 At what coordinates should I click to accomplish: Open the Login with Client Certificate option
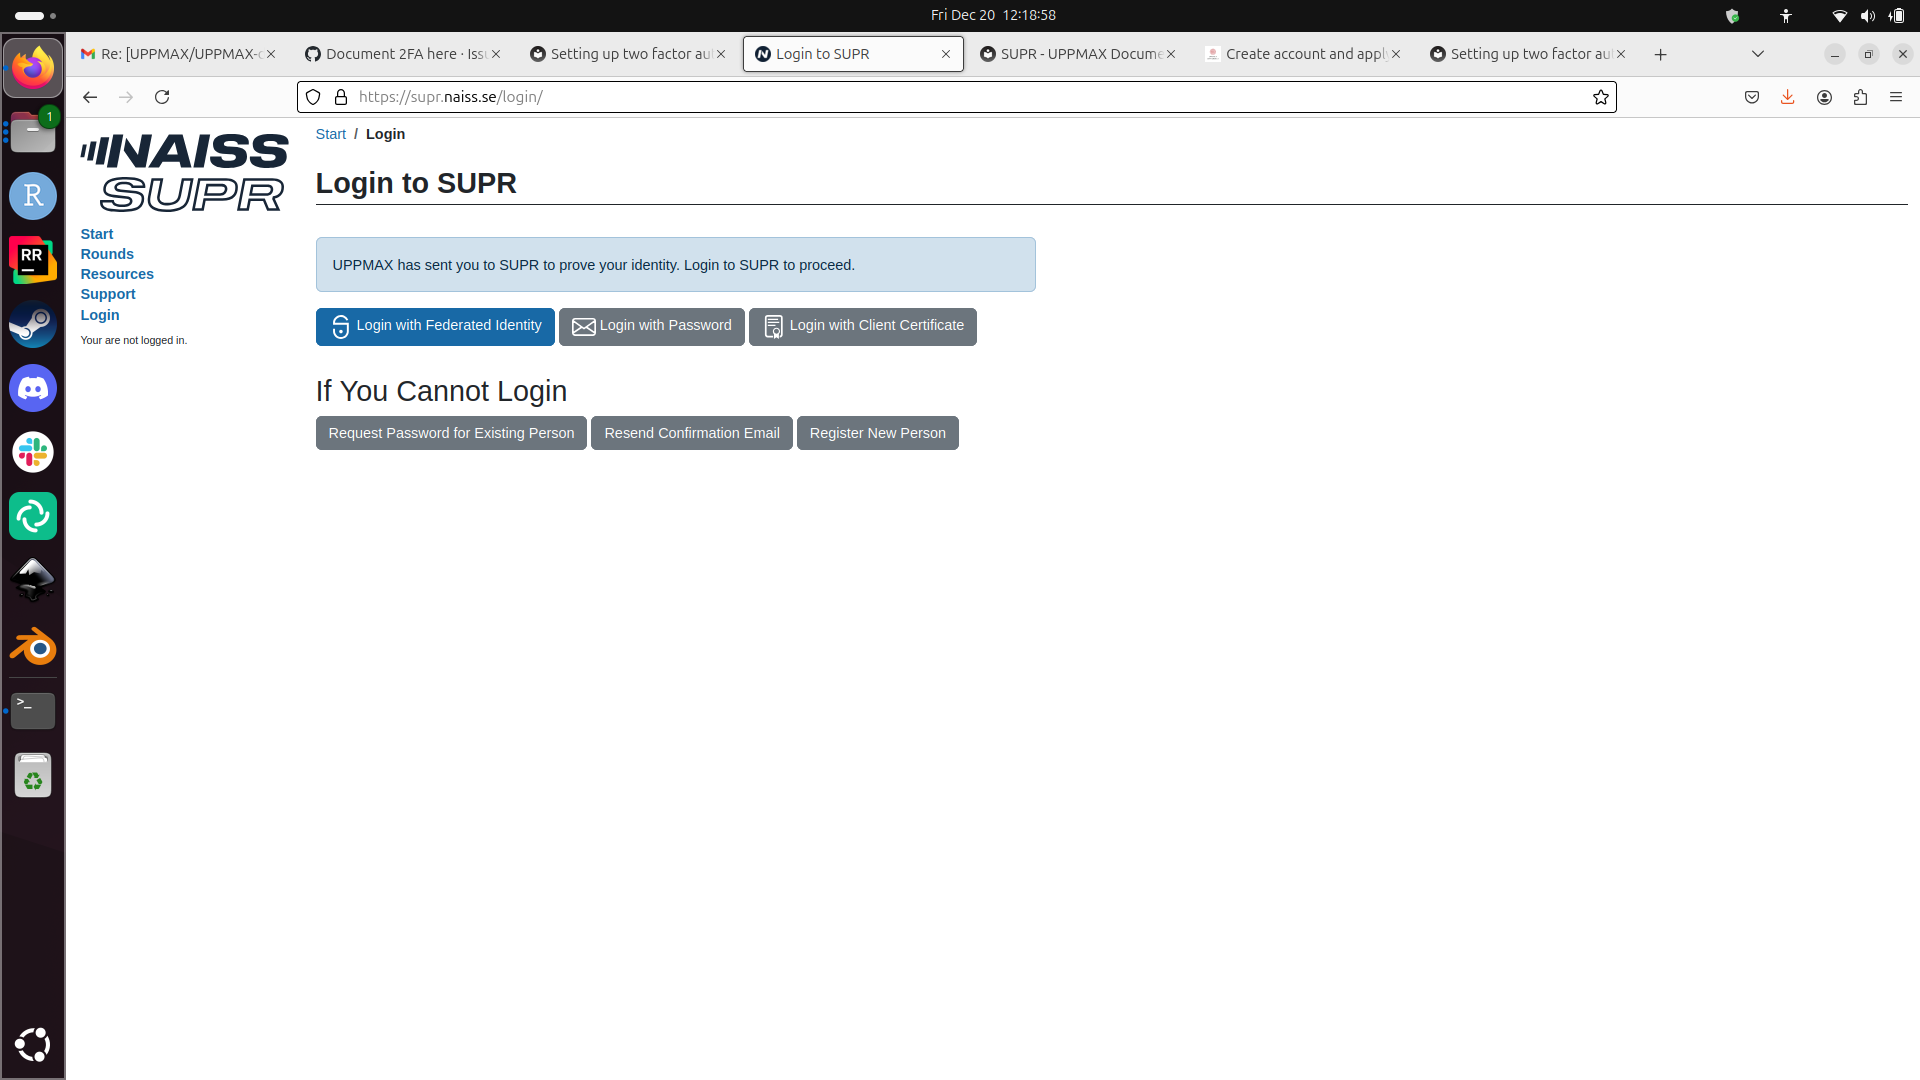point(862,326)
